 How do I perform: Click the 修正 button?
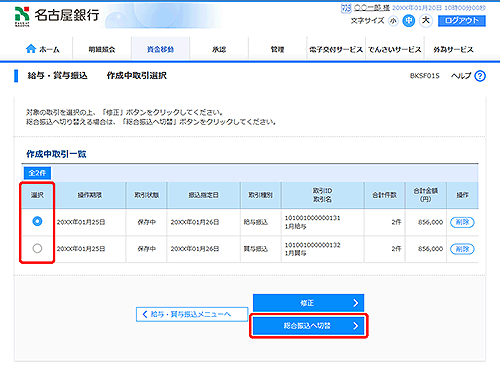click(x=308, y=303)
